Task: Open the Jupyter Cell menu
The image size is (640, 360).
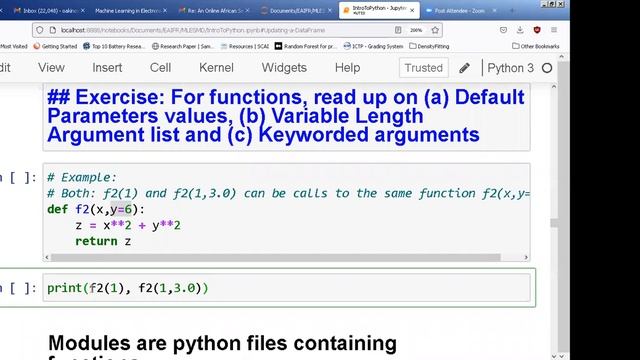Action: pyautogui.click(x=160, y=68)
